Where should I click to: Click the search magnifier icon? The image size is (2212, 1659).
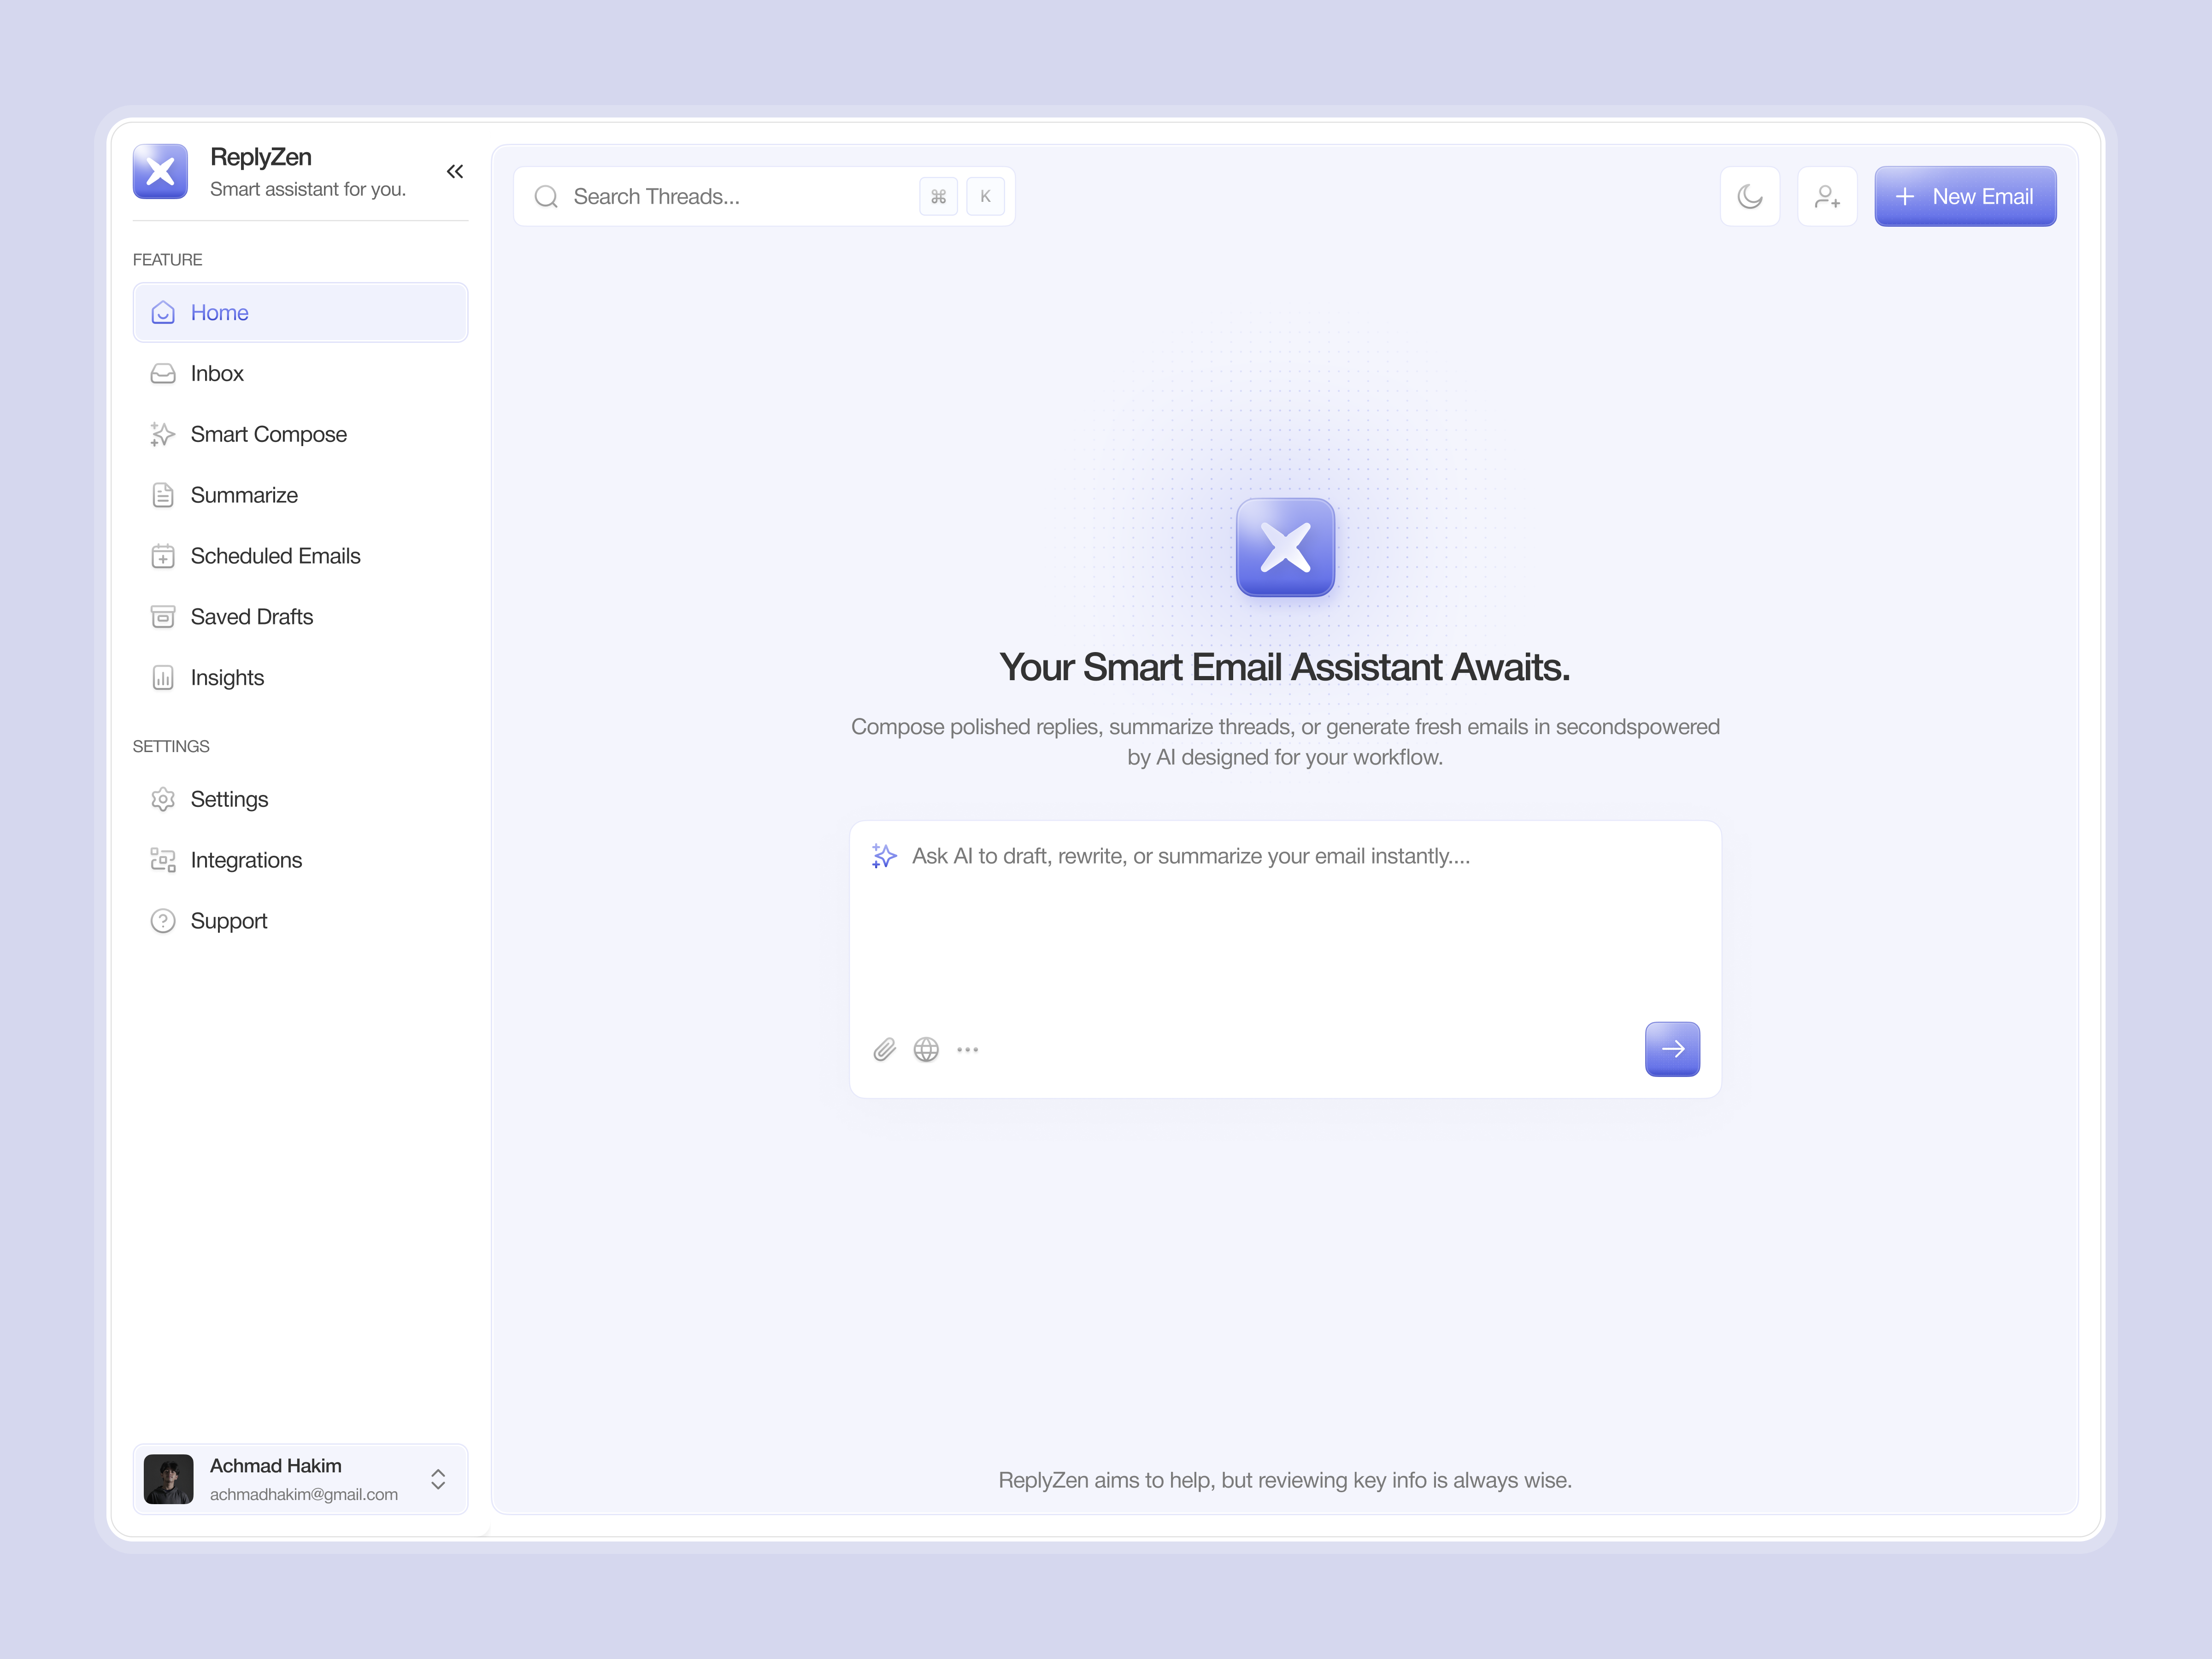546,196
